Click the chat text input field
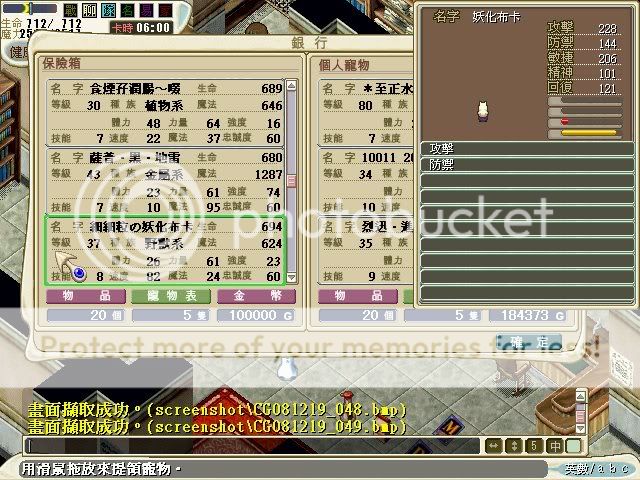Screen dimensions: 640x480 (250, 446)
